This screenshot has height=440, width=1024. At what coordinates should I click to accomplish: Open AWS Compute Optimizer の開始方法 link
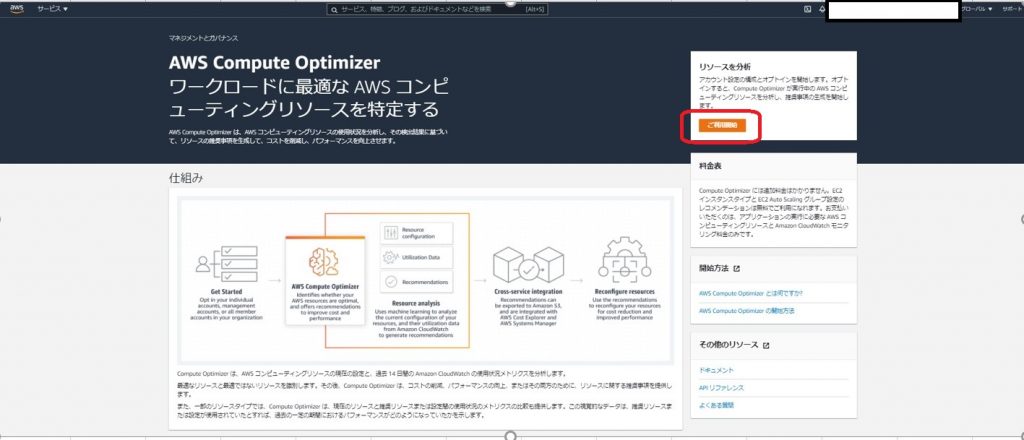(x=746, y=311)
